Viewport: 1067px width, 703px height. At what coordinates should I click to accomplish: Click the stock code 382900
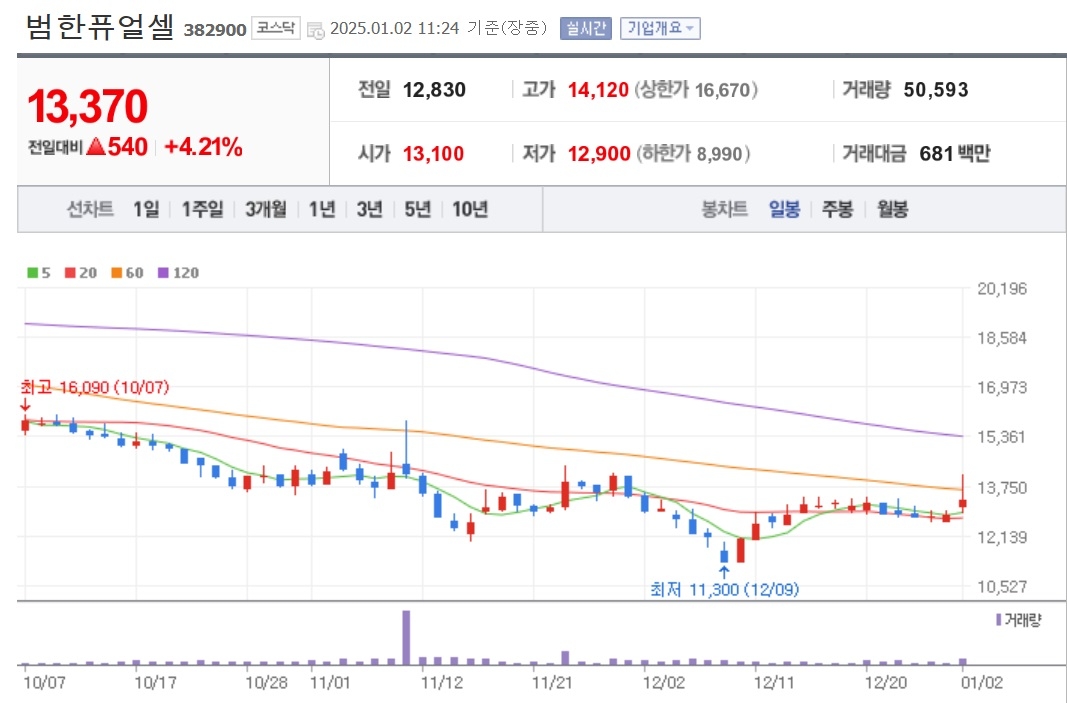215,30
